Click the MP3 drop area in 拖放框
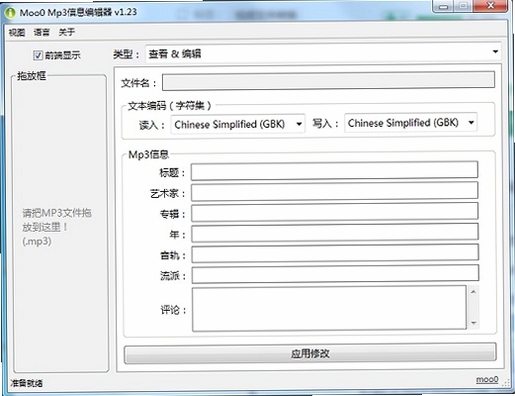The image size is (515, 396). (61, 223)
